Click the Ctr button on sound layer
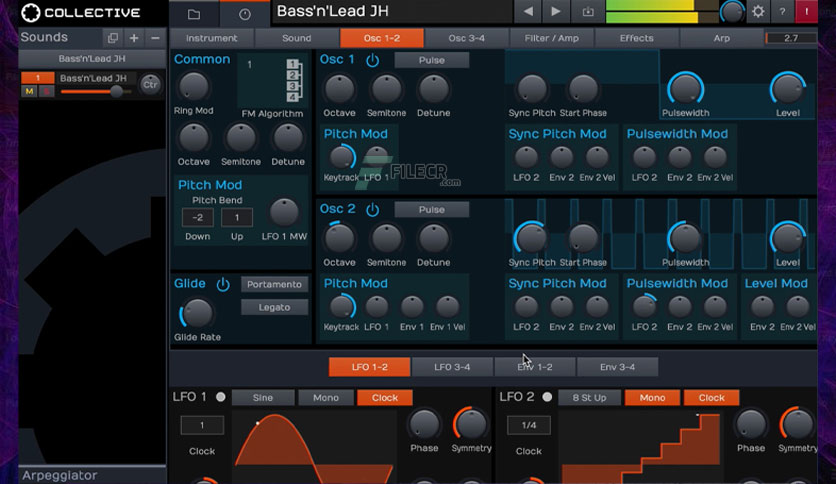This screenshot has width=836, height=484. pos(150,84)
